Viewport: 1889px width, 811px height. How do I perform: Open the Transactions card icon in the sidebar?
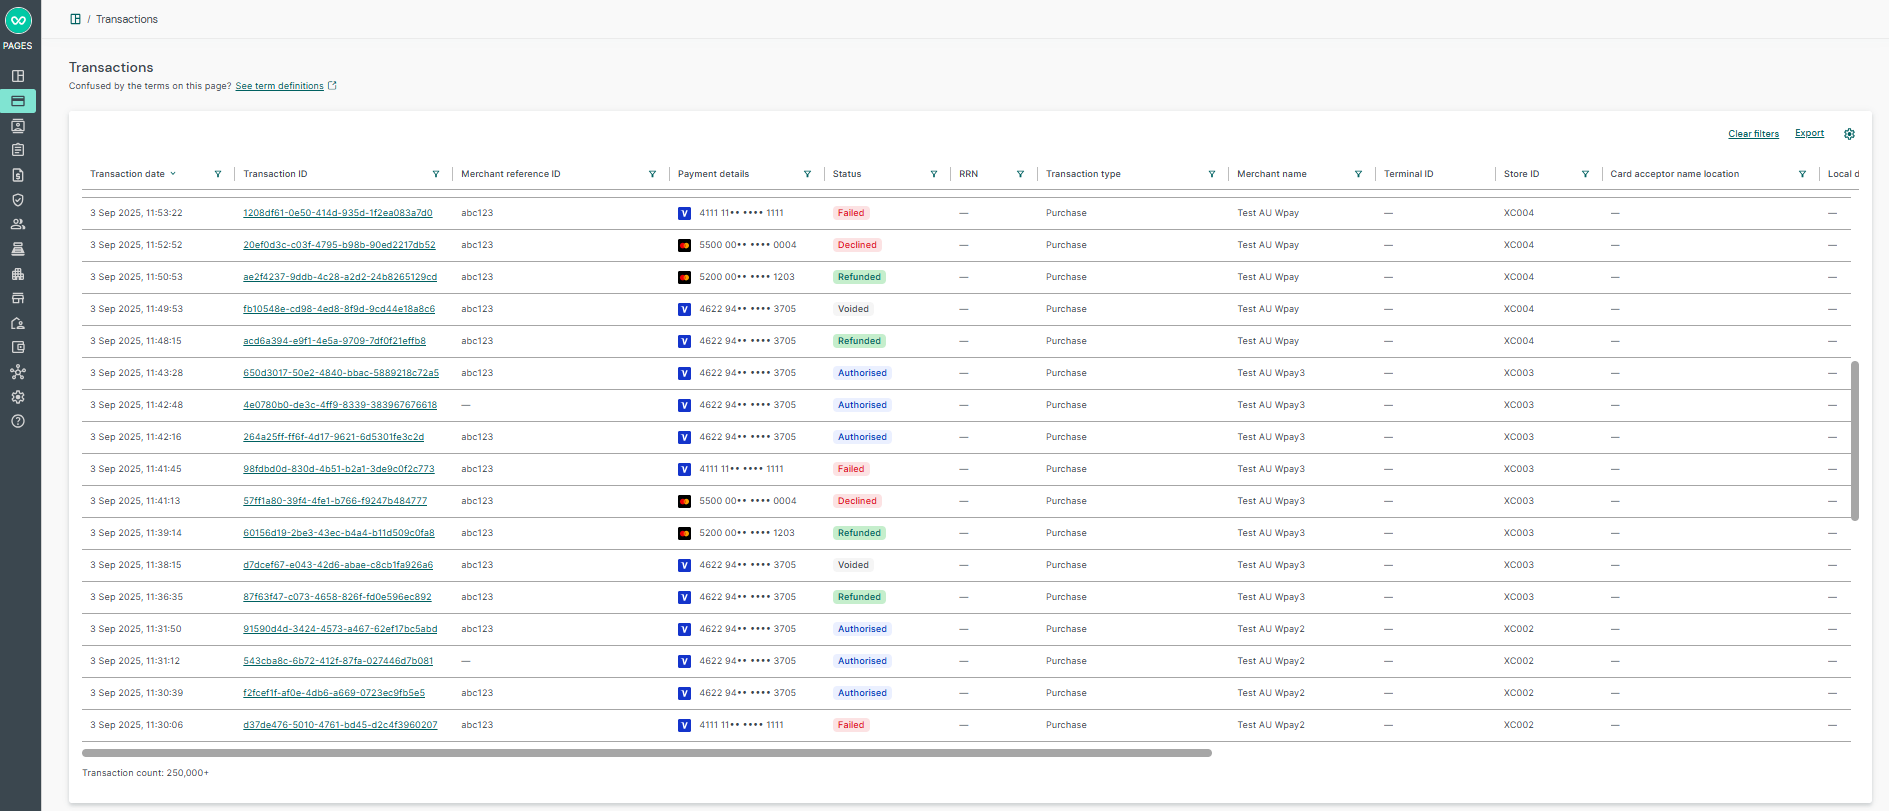[x=18, y=101]
